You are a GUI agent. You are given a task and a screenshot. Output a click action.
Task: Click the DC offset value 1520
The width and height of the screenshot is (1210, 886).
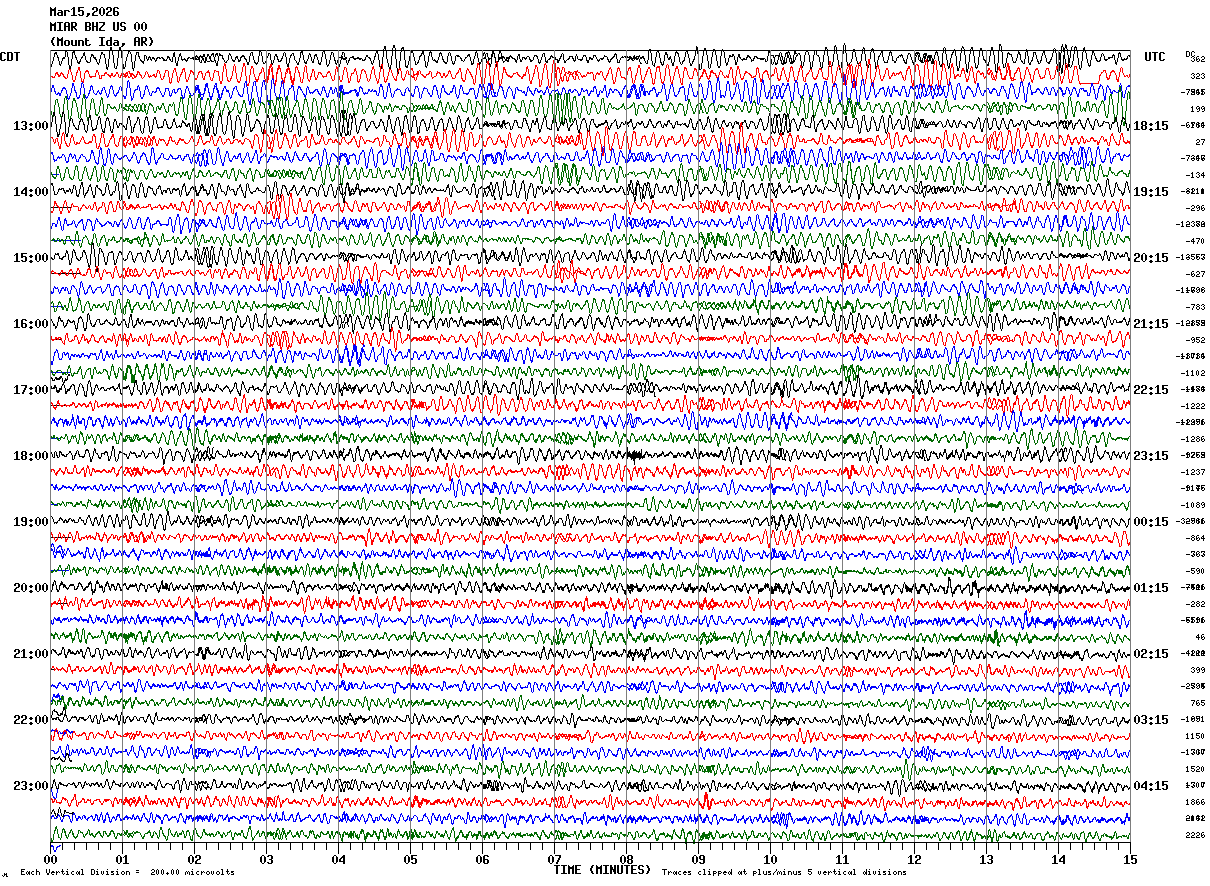click(x=1195, y=769)
